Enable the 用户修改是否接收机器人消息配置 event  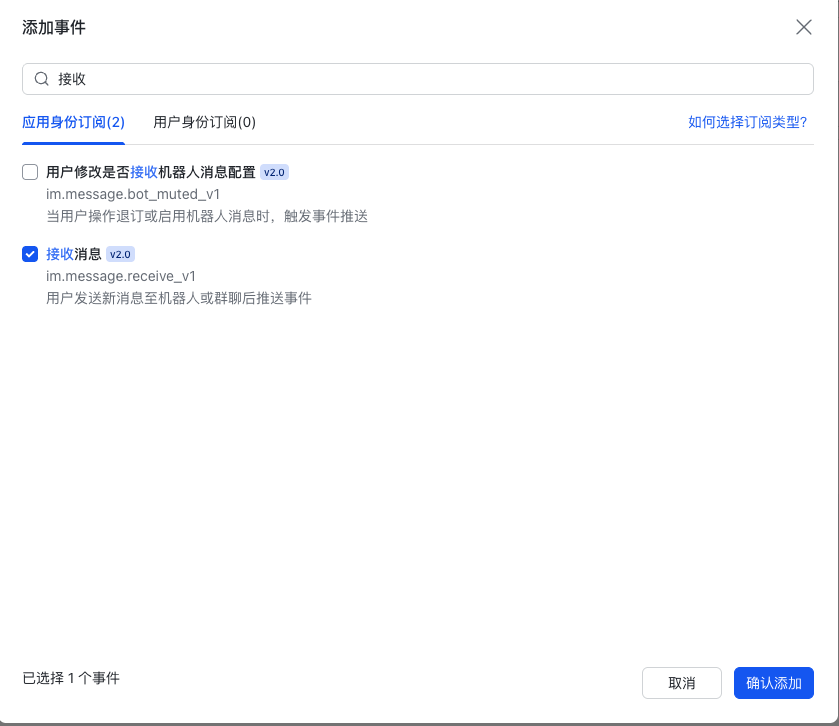[29, 171]
